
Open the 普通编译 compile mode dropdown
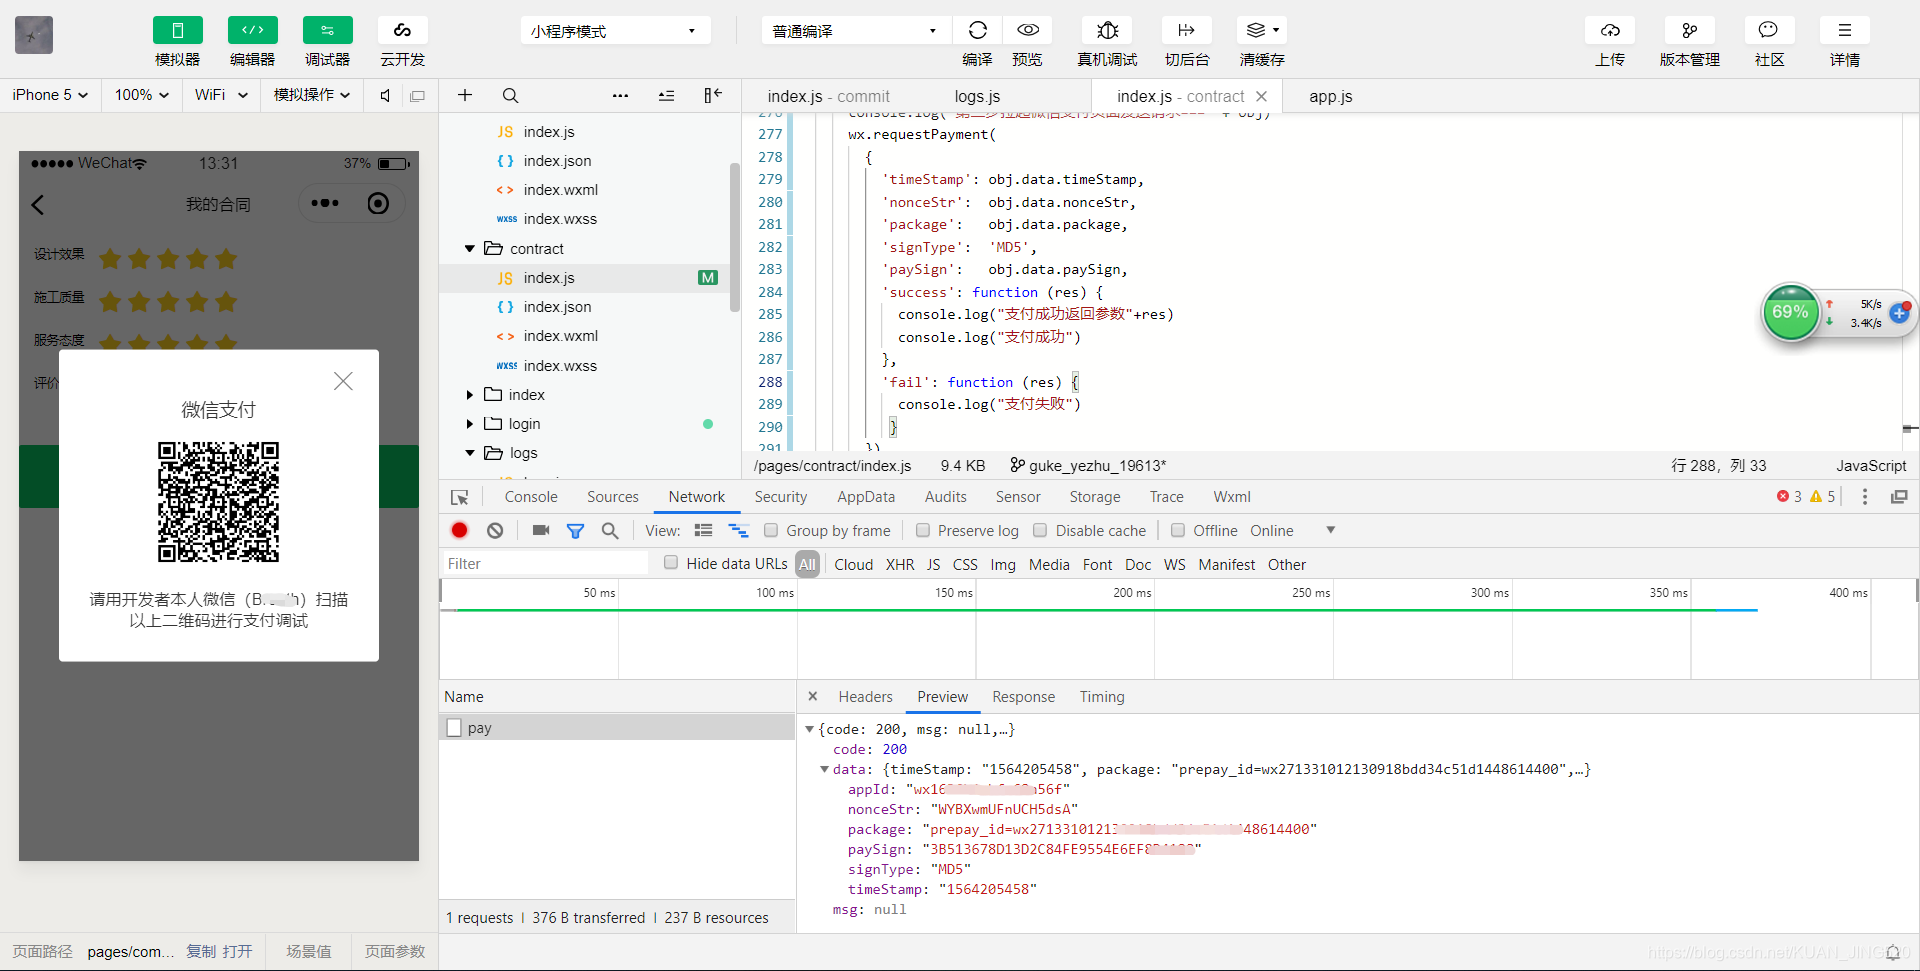855,30
